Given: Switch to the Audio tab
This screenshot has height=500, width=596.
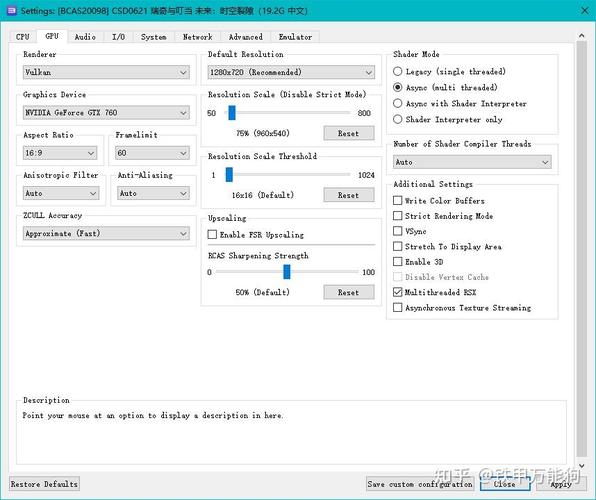Looking at the screenshot, I should [x=85, y=37].
